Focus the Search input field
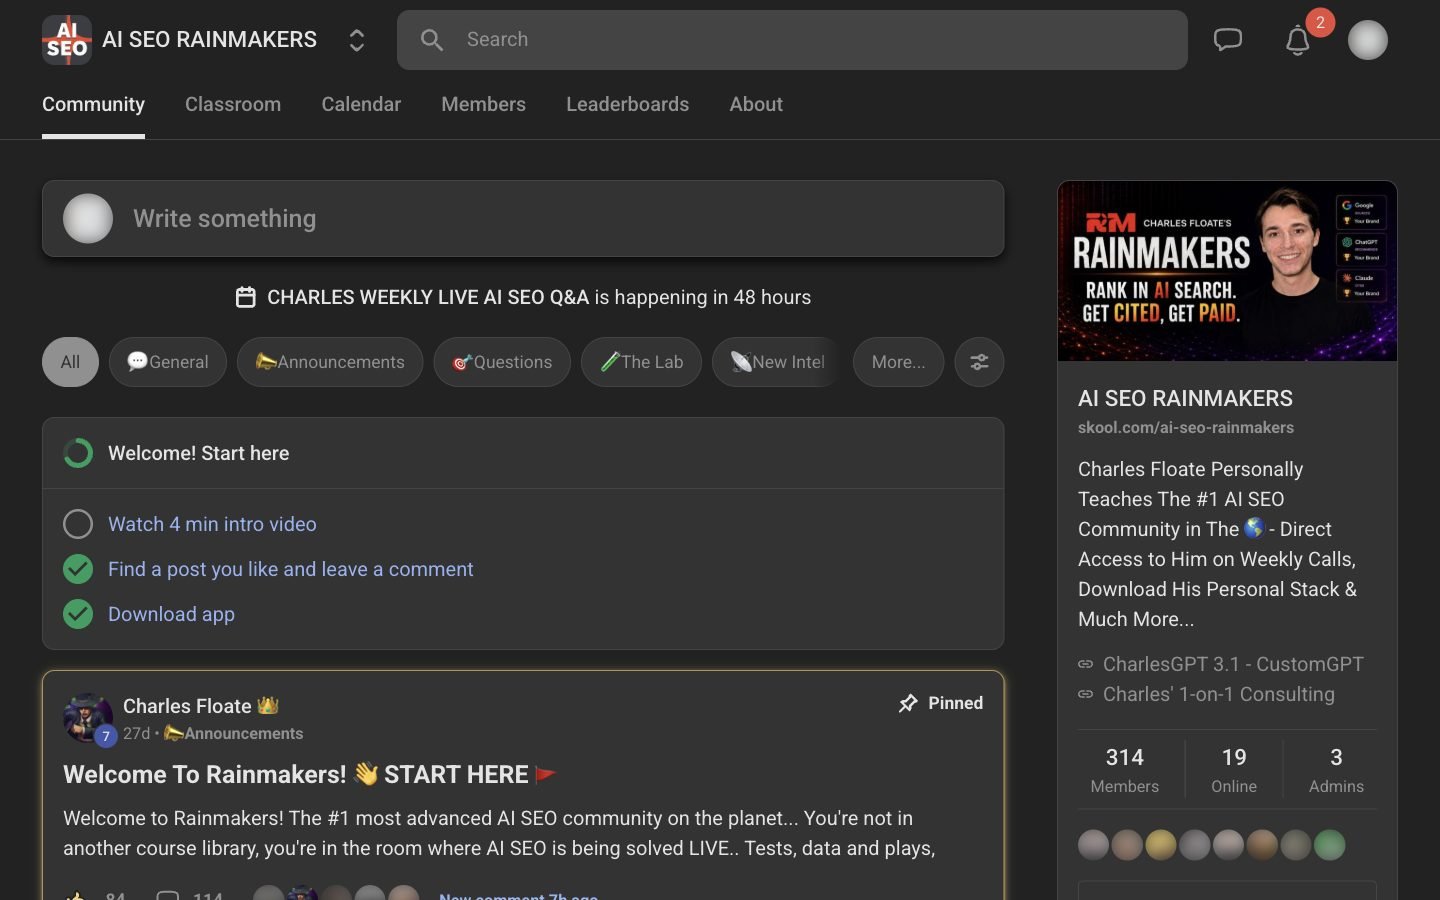Viewport: 1440px width, 900px height. pyautogui.click(x=792, y=40)
